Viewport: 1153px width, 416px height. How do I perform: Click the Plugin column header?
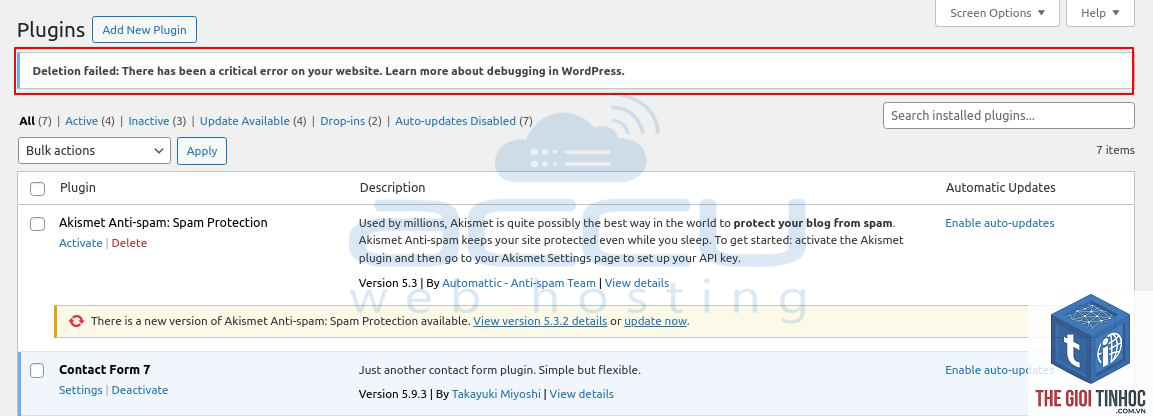tap(78, 187)
